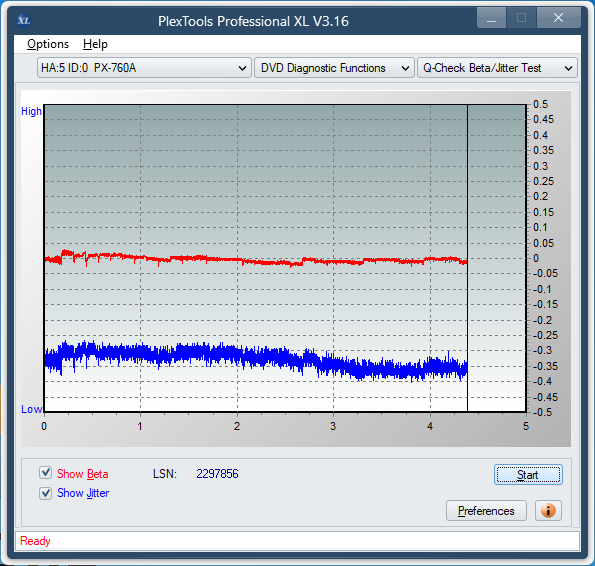Uncheck the Show Jitter checkbox
The image size is (595, 566).
pyautogui.click(x=46, y=493)
